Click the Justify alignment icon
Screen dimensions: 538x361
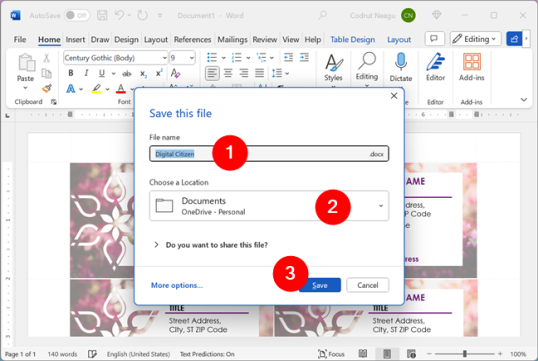[259, 73]
